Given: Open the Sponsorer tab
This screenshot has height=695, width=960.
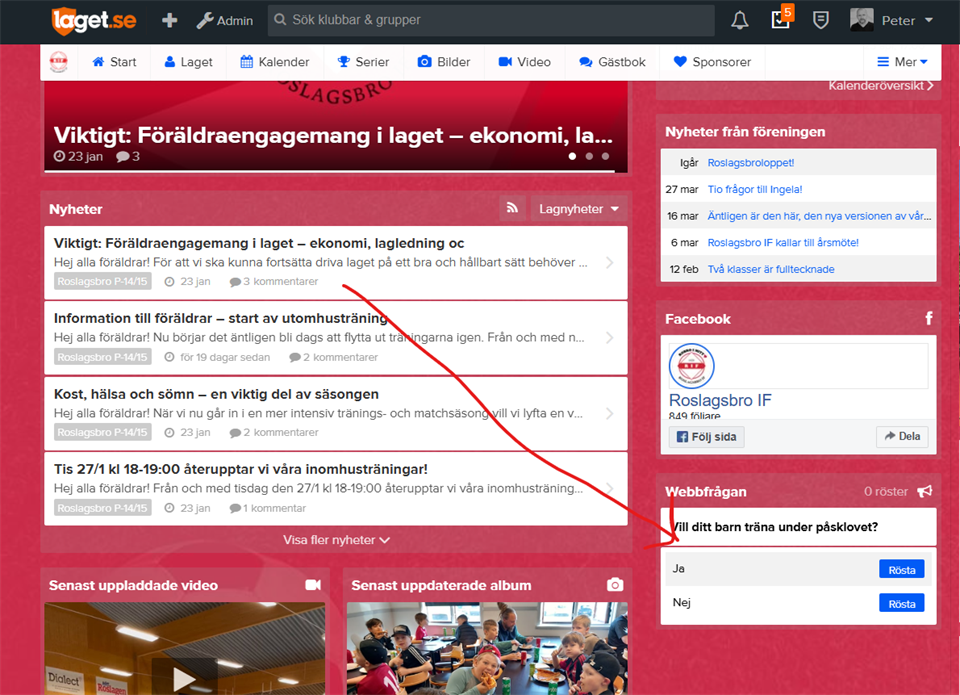Looking at the screenshot, I should pos(712,62).
